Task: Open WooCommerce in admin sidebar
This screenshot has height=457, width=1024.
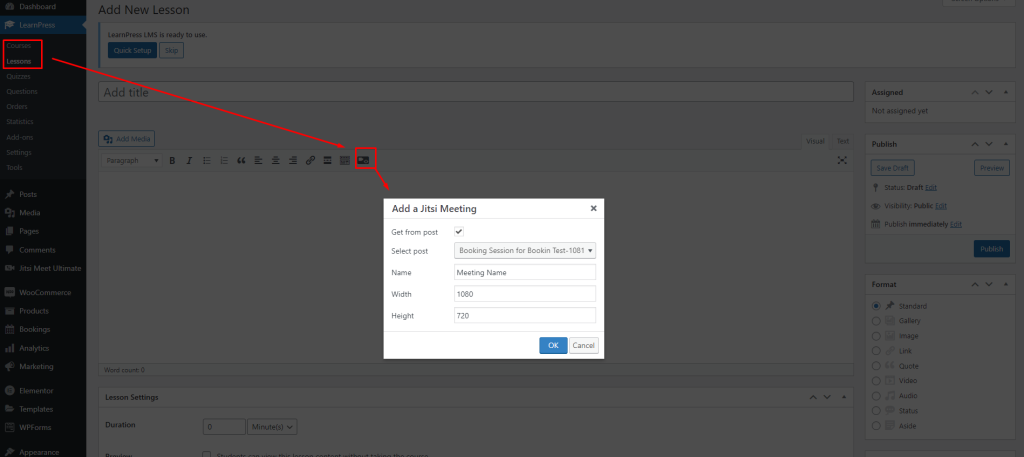Action: [43, 292]
